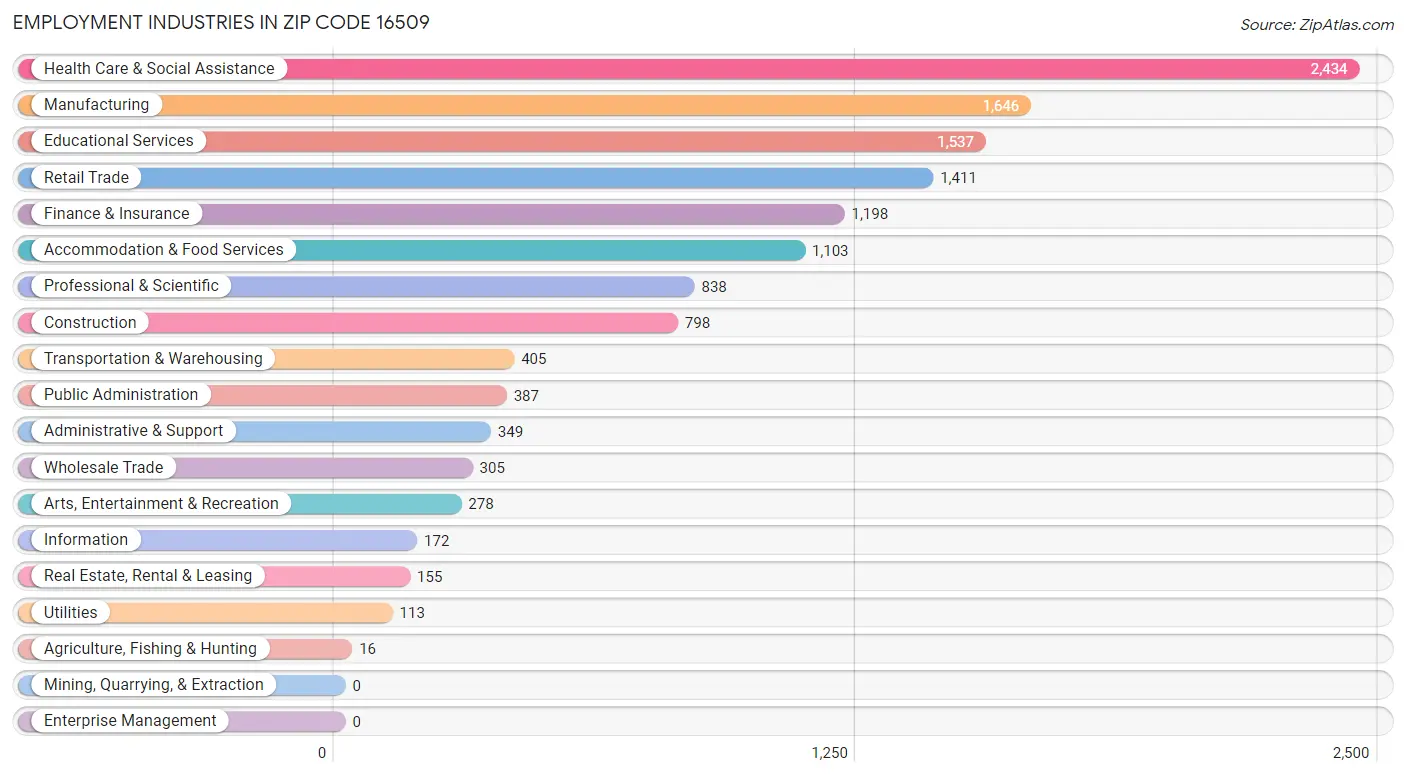The image size is (1406, 776).
Task: Click the Arts, Entertainment & Recreation label
Action: [x=161, y=504]
